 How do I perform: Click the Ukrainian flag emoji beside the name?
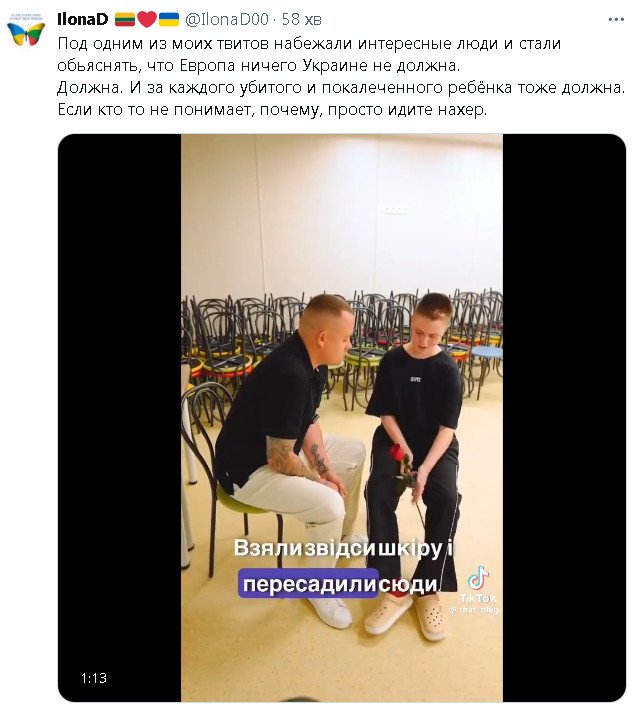[x=169, y=20]
